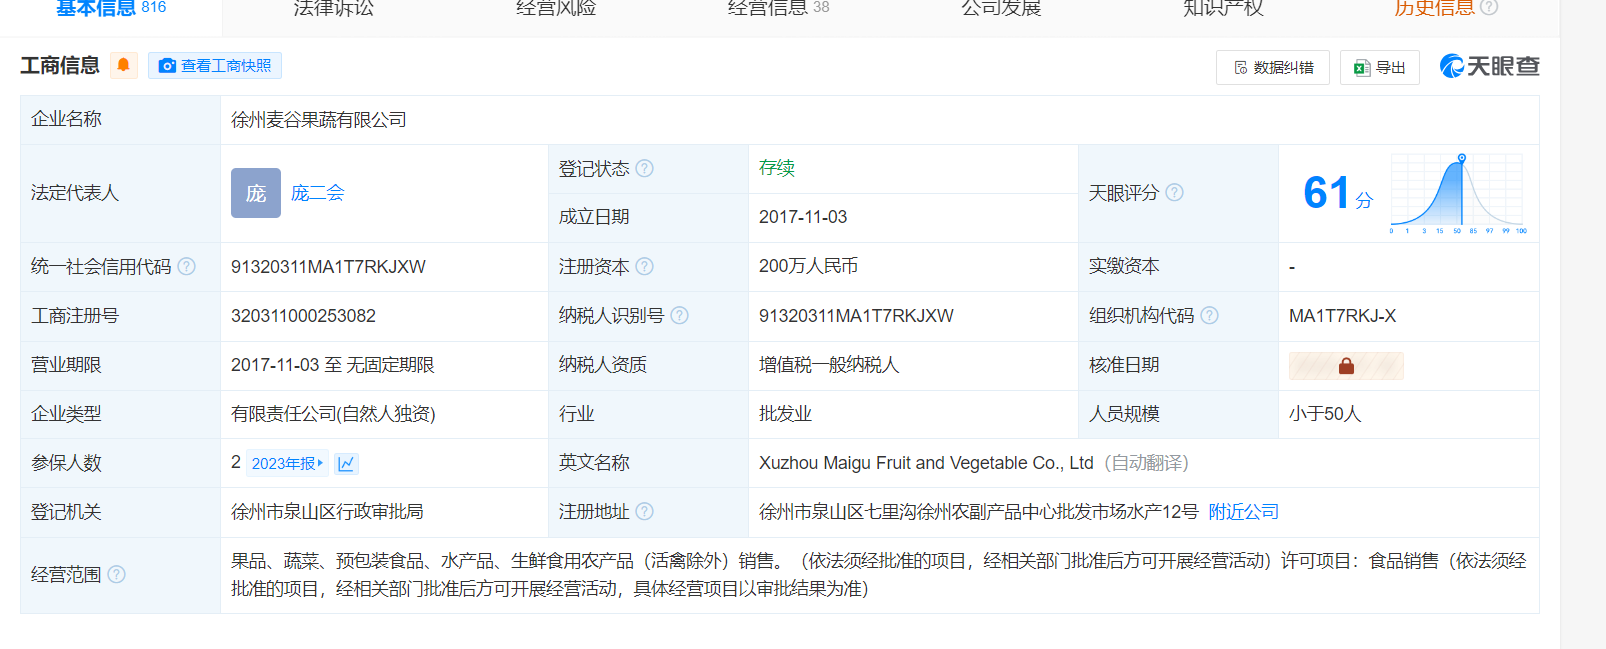
Task: Switch to the 经营信息 tab
Action: (778, 8)
